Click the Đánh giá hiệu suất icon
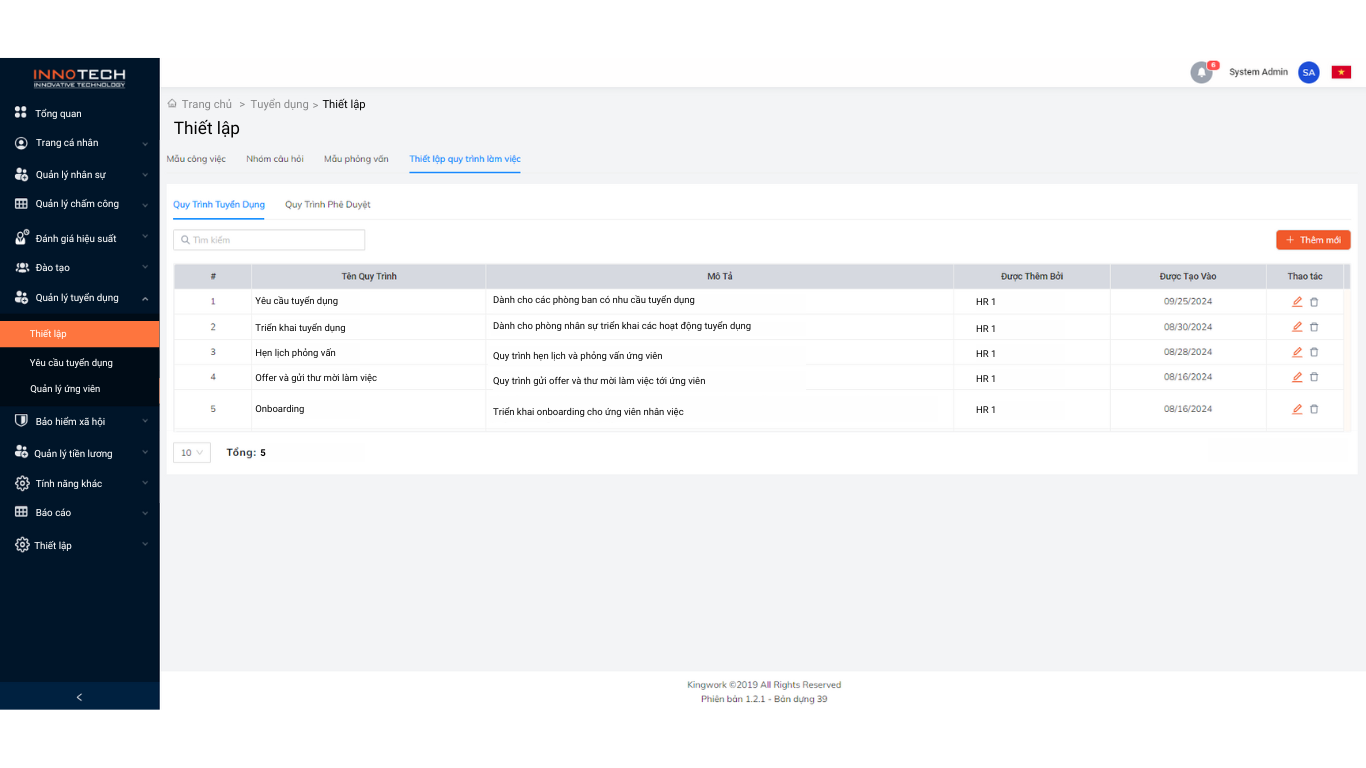1366x768 pixels. point(21,238)
